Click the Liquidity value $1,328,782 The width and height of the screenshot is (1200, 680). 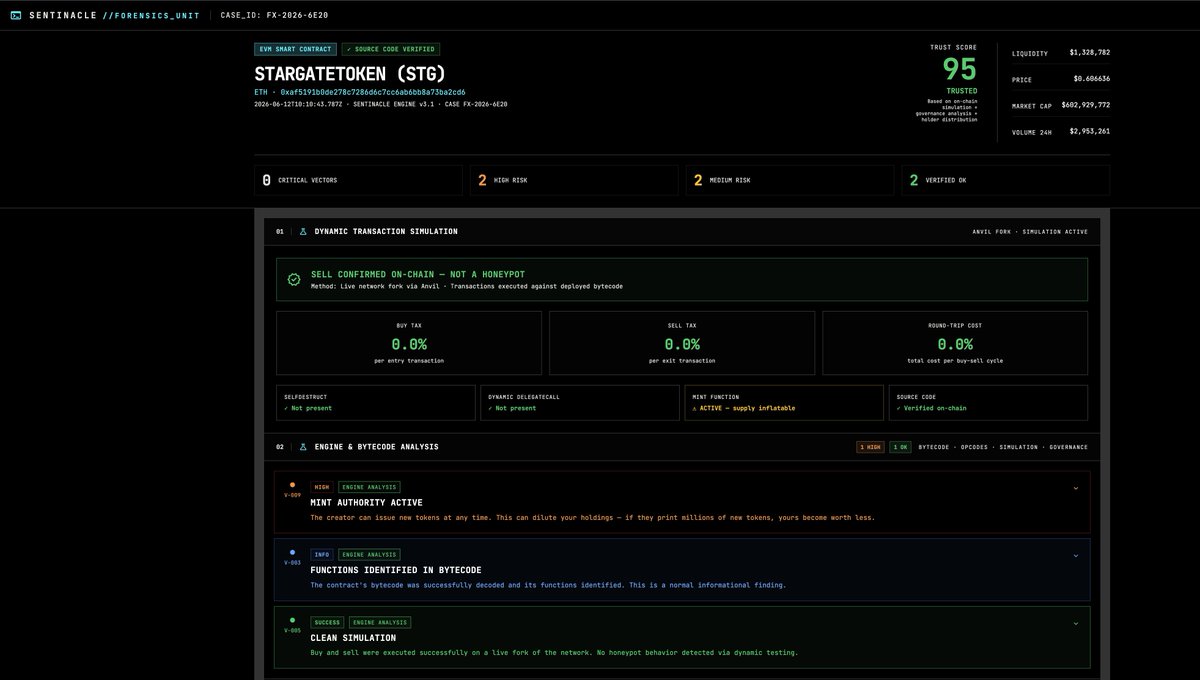pyautogui.click(x=1089, y=52)
